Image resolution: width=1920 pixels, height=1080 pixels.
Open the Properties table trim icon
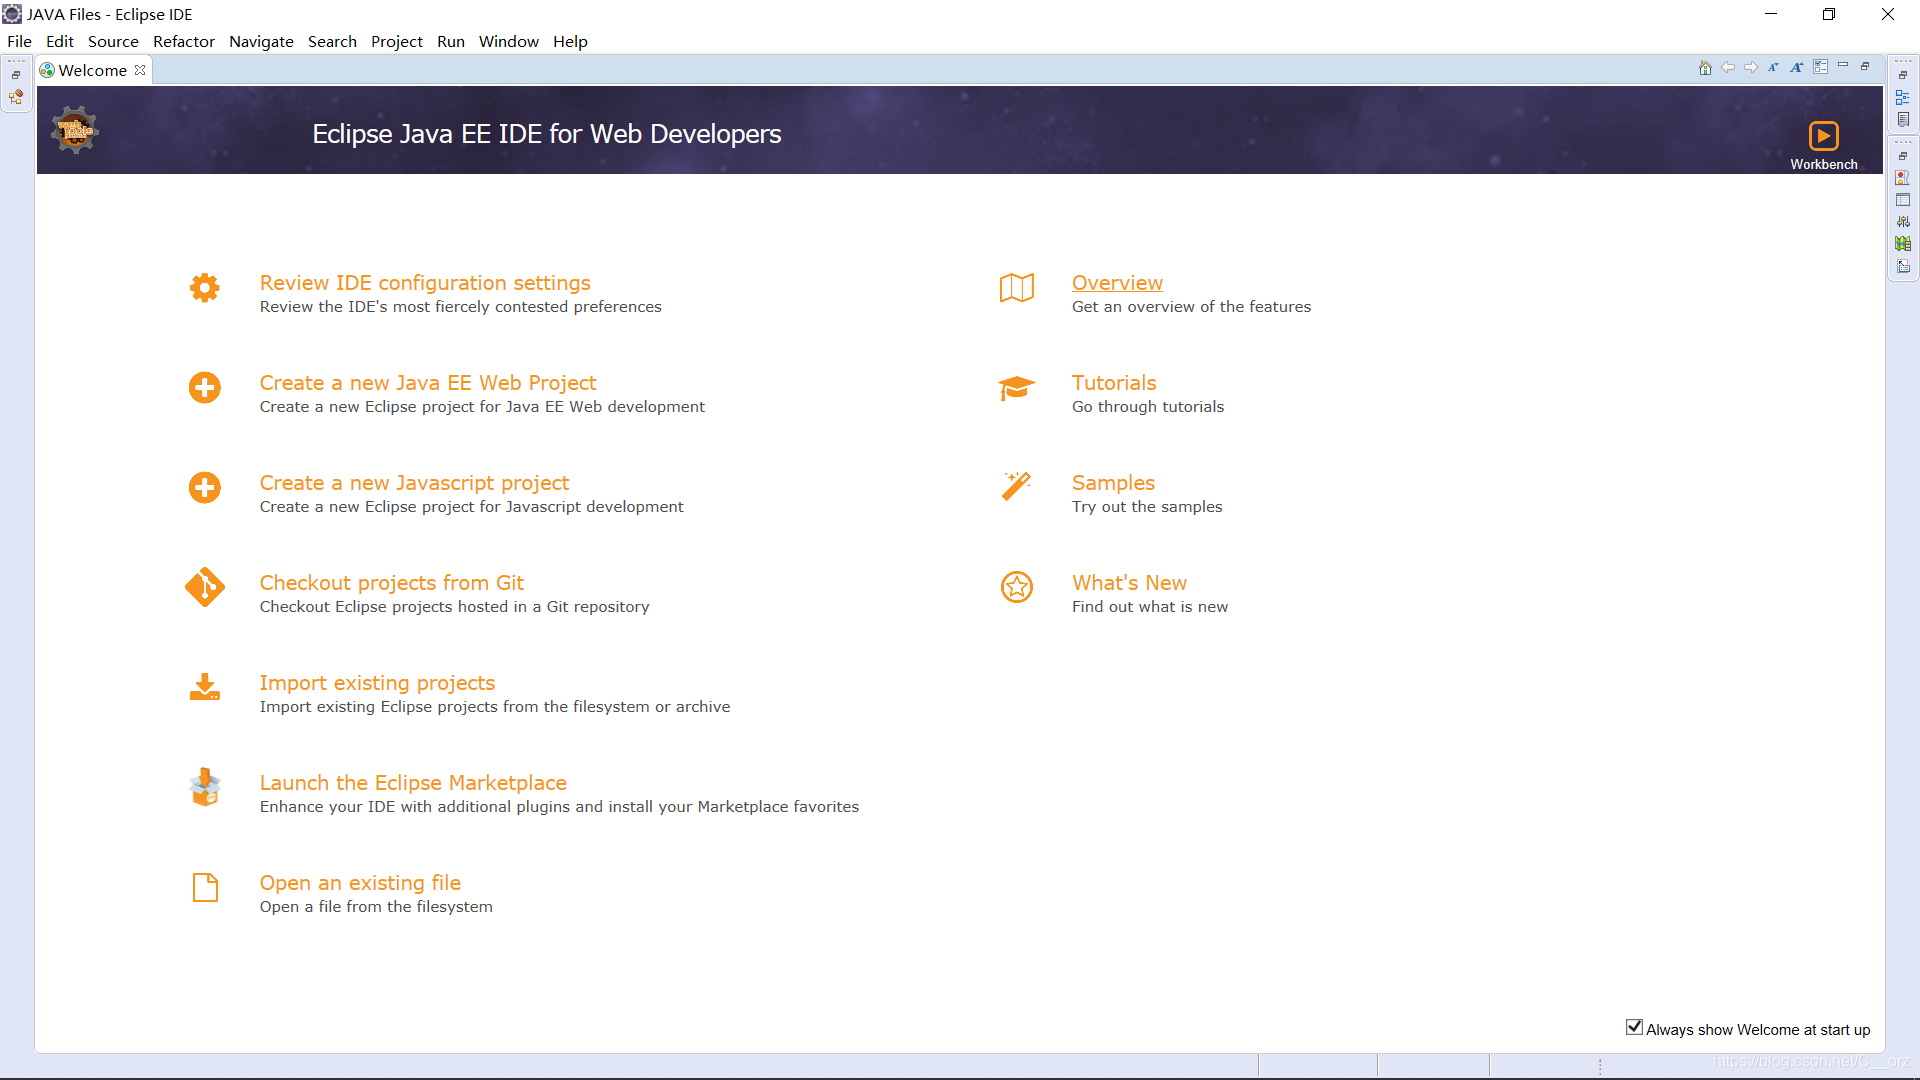(1903, 200)
